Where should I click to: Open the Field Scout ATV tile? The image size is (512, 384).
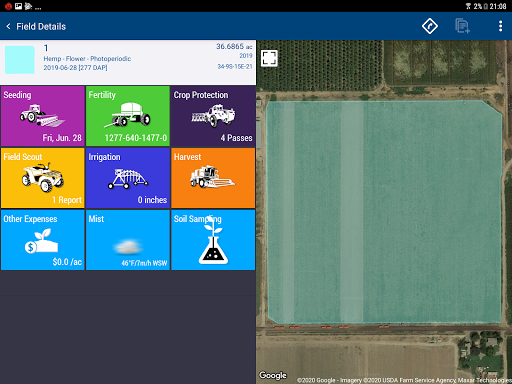tap(43, 178)
